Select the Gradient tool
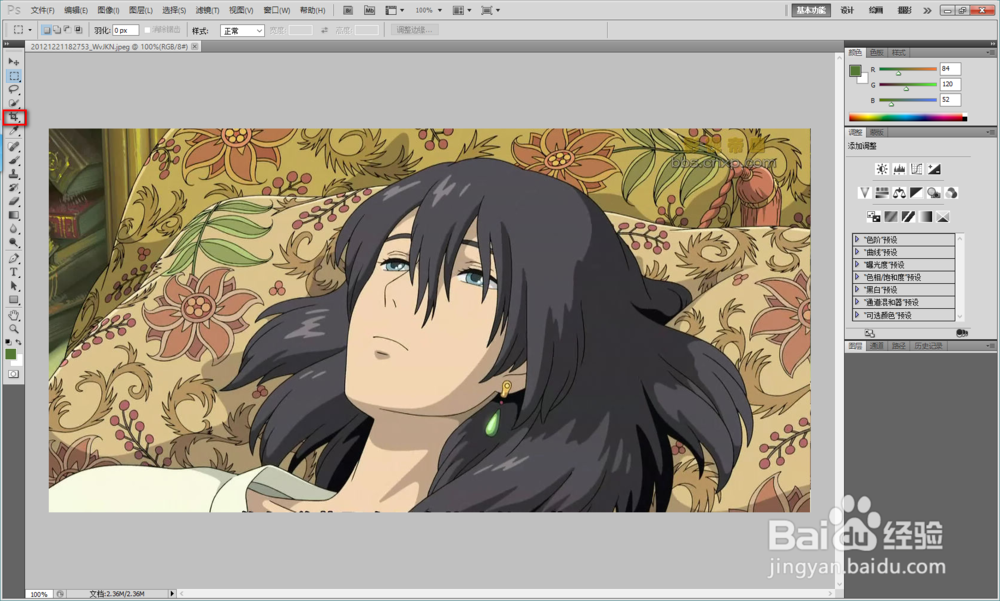Screen dimensions: 1000x601 [13, 215]
